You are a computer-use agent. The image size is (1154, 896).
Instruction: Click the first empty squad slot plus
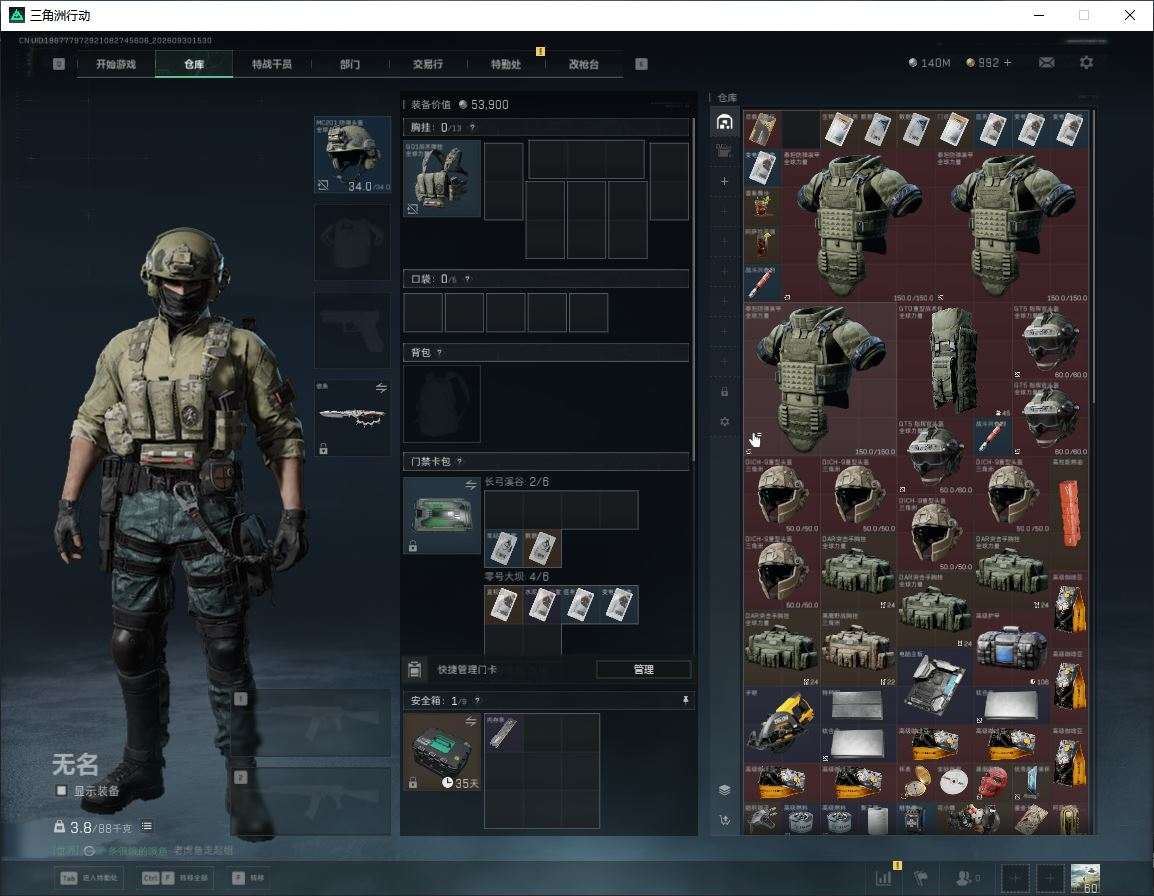point(1014,878)
